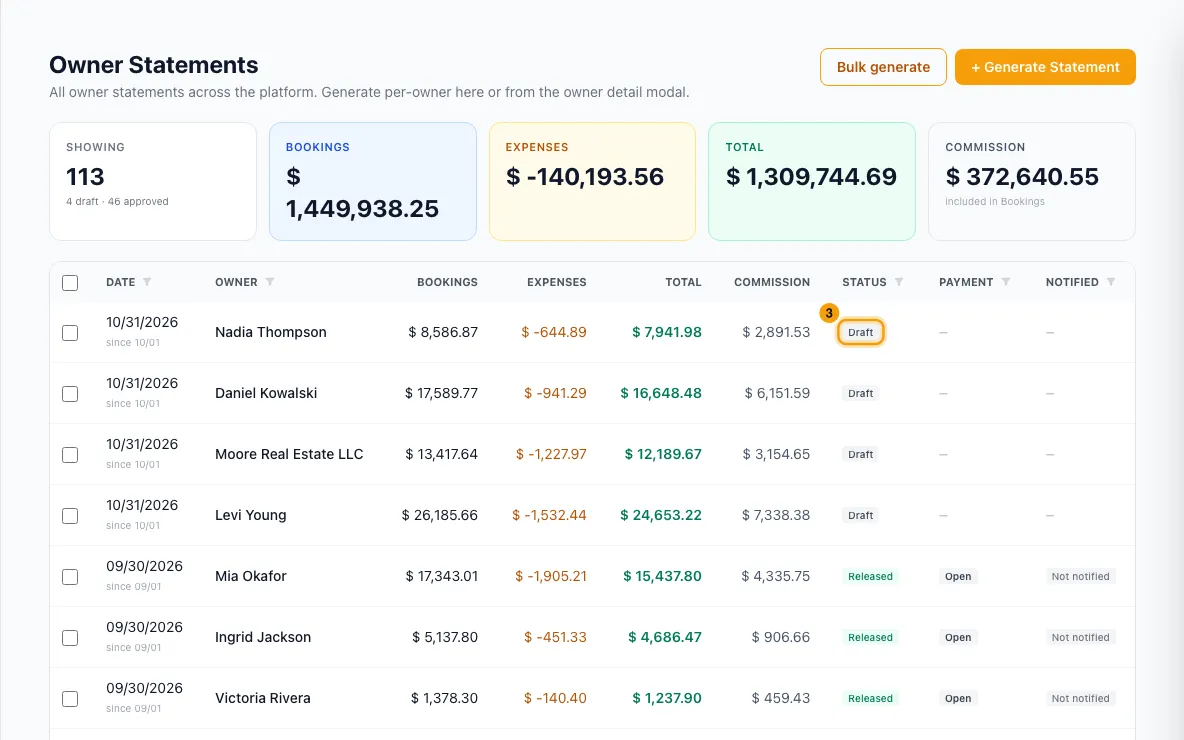Viewport: 1184px width, 740px height.
Task: Open the Moore Real Estate LLC statement
Action: (x=289, y=455)
